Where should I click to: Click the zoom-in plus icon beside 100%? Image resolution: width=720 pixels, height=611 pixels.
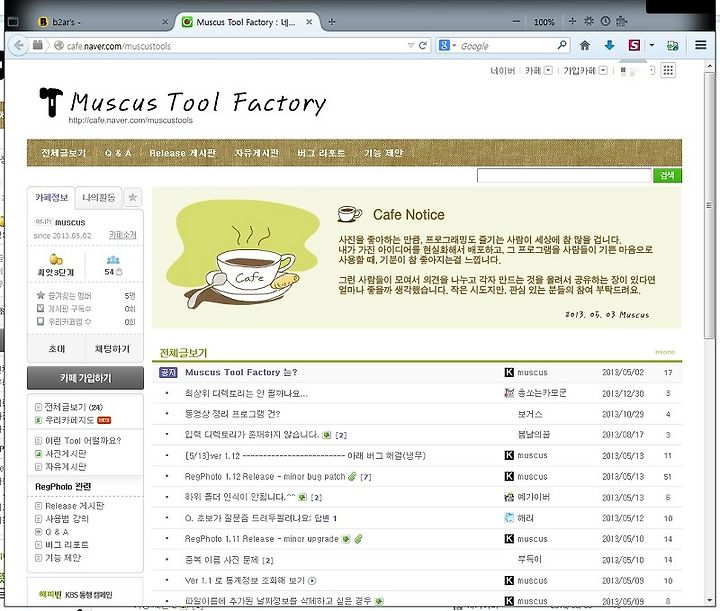pos(572,21)
